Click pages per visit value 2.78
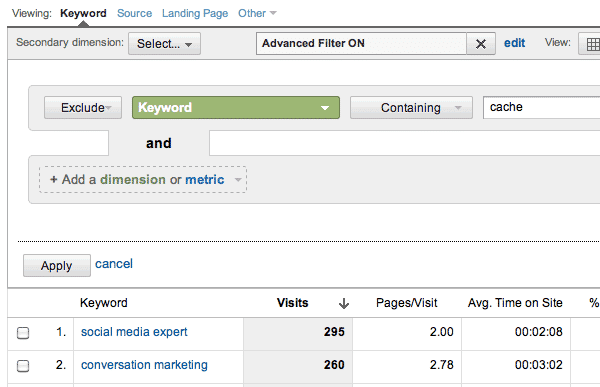This screenshot has width=600, height=387. coord(442,365)
